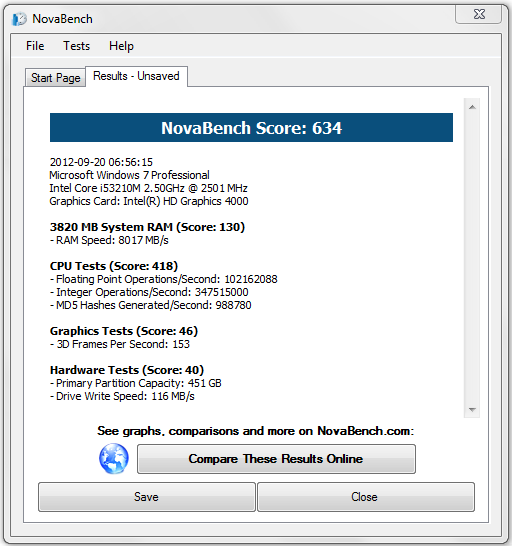Select the Results - Unsaved tab
Image resolution: width=512 pixels, height=546 pixels.
(x=136, y=76)
